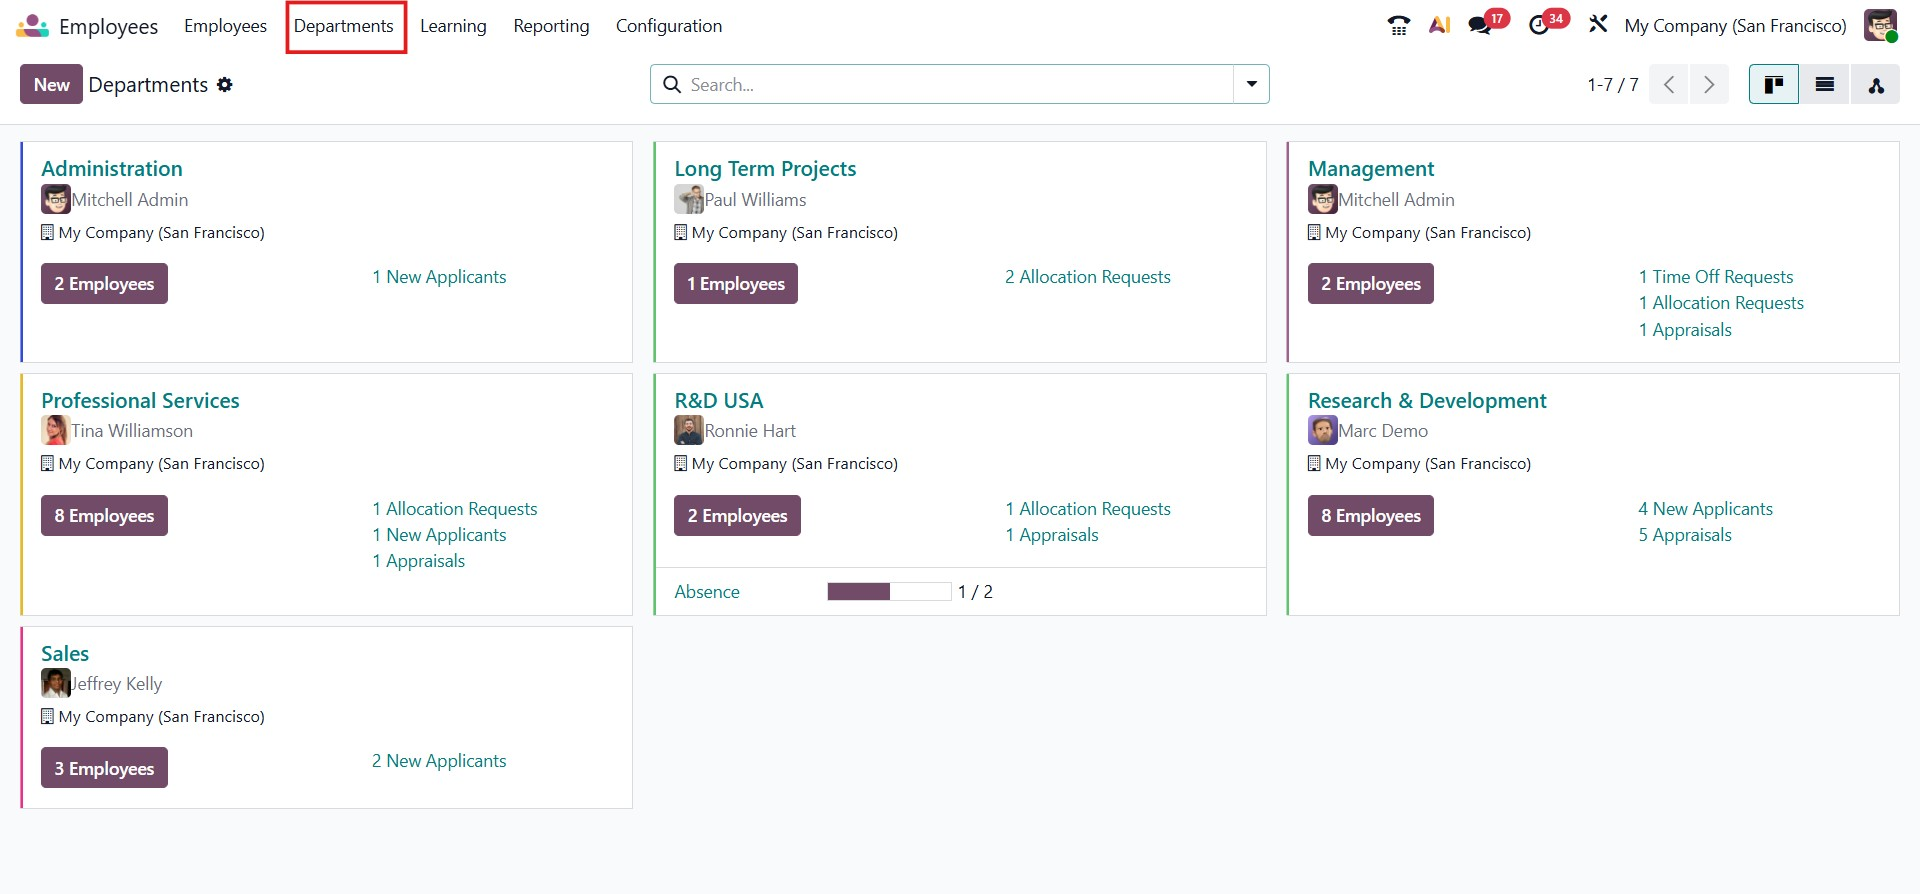Click the New button

pos(51,85)
